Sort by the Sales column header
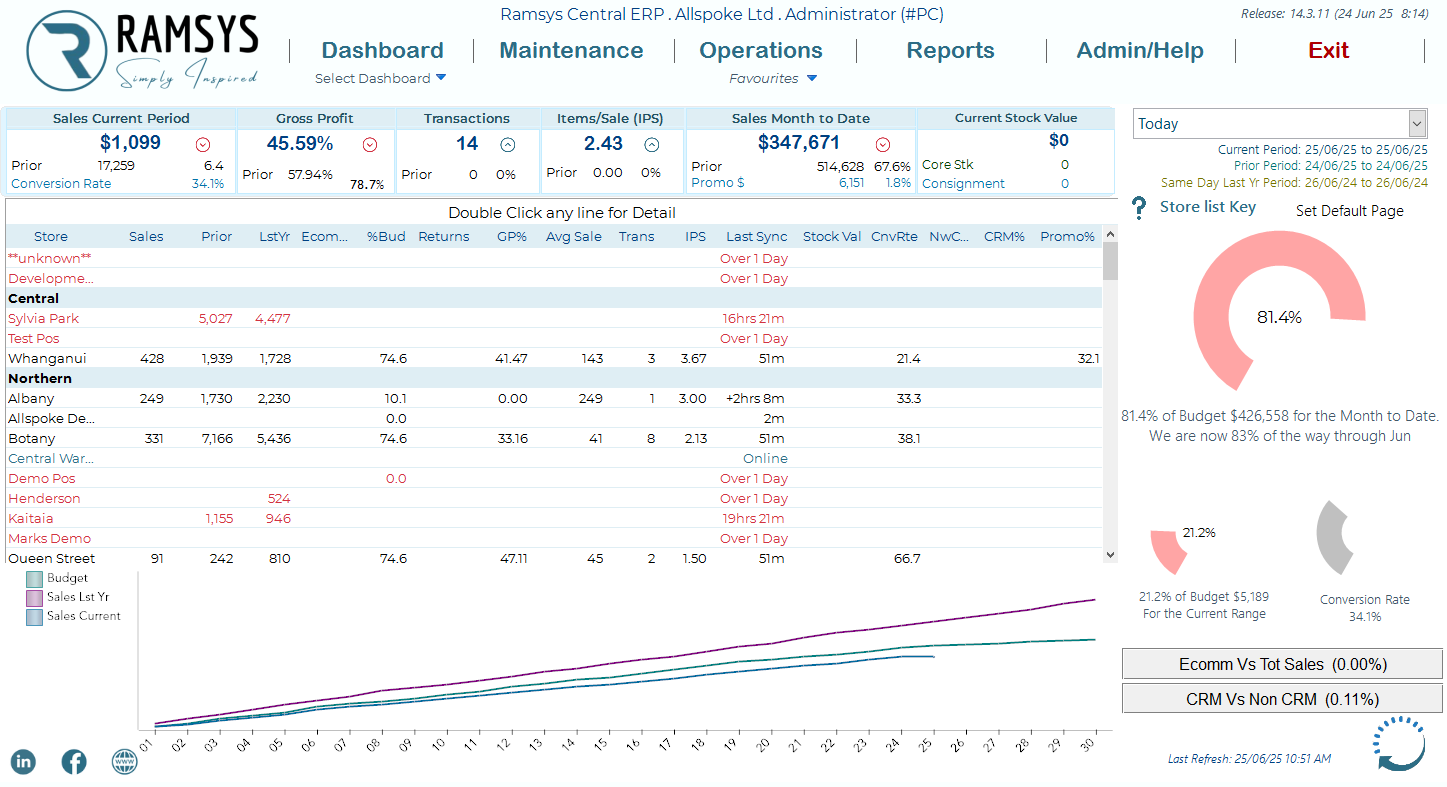 point(146,237)
